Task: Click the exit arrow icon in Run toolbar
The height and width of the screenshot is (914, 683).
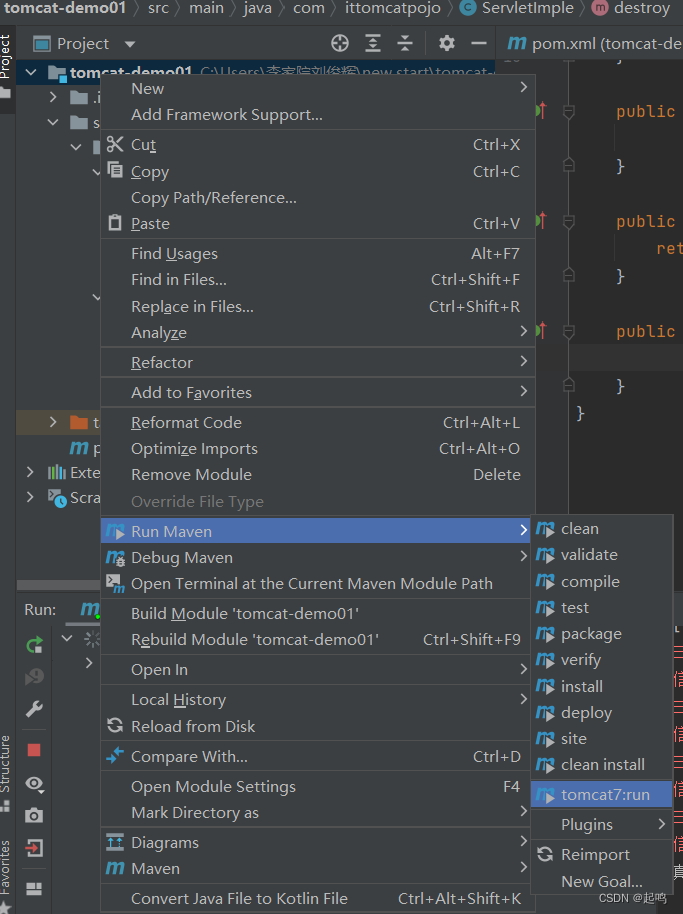Action: point(34,848)
